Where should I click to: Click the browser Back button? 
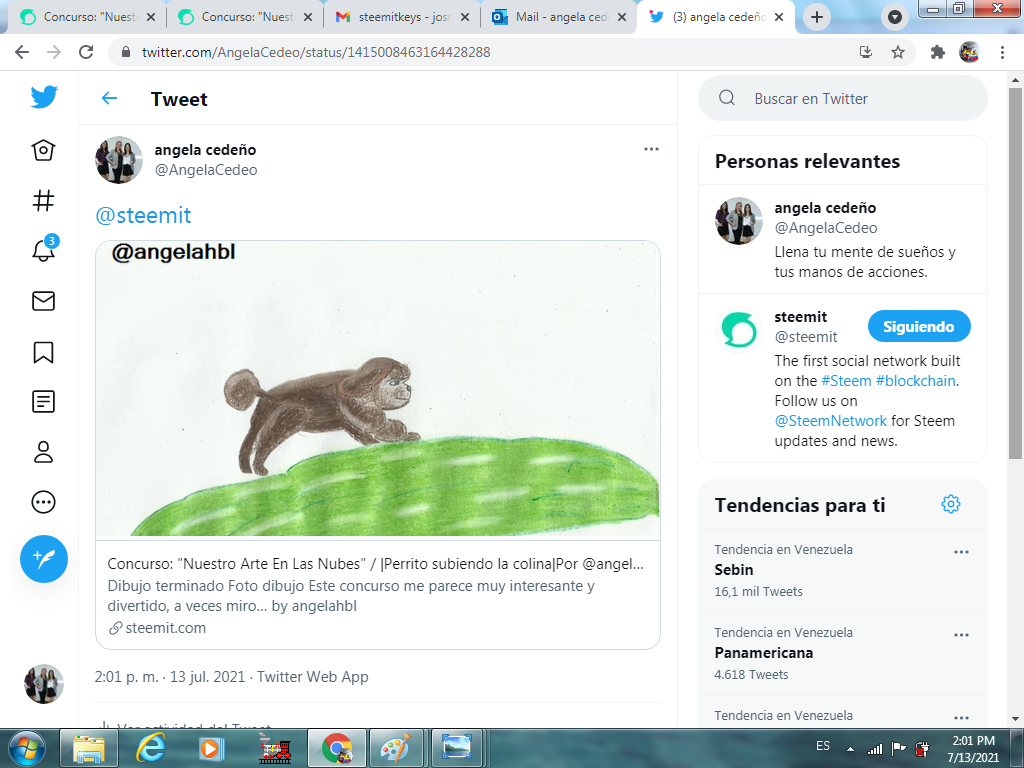22,52
